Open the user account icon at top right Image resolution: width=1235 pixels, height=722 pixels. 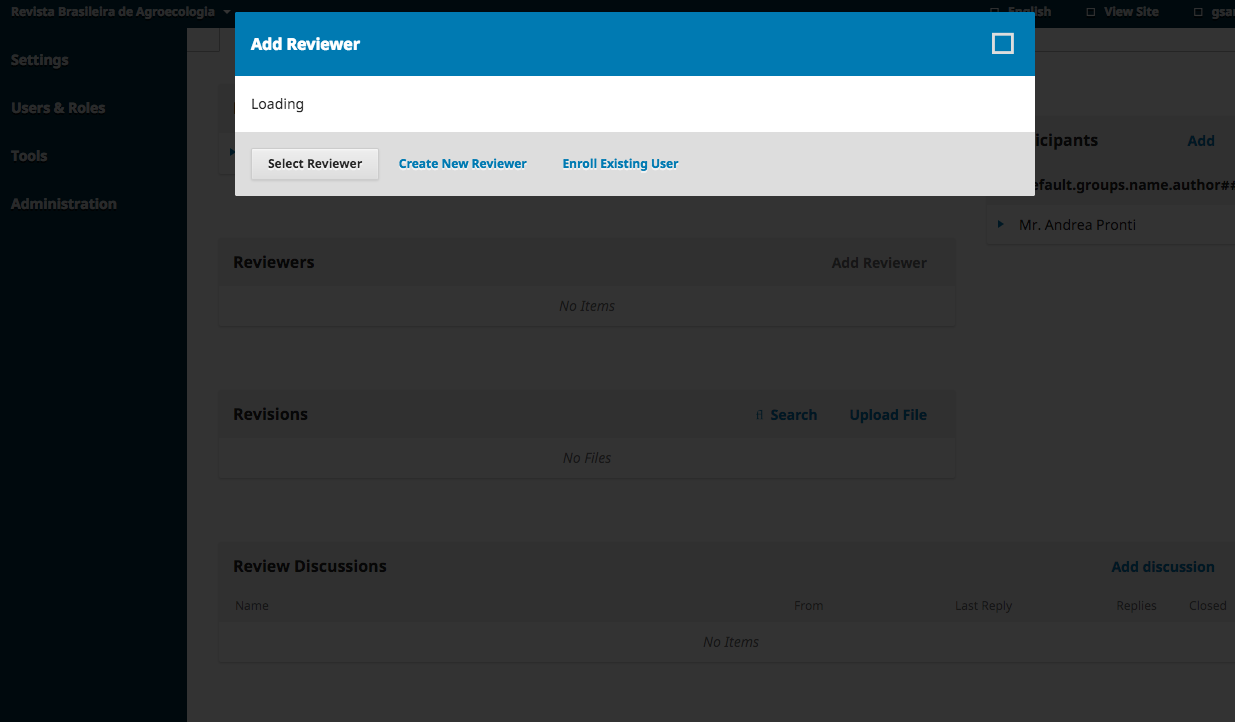[1198, 12]
